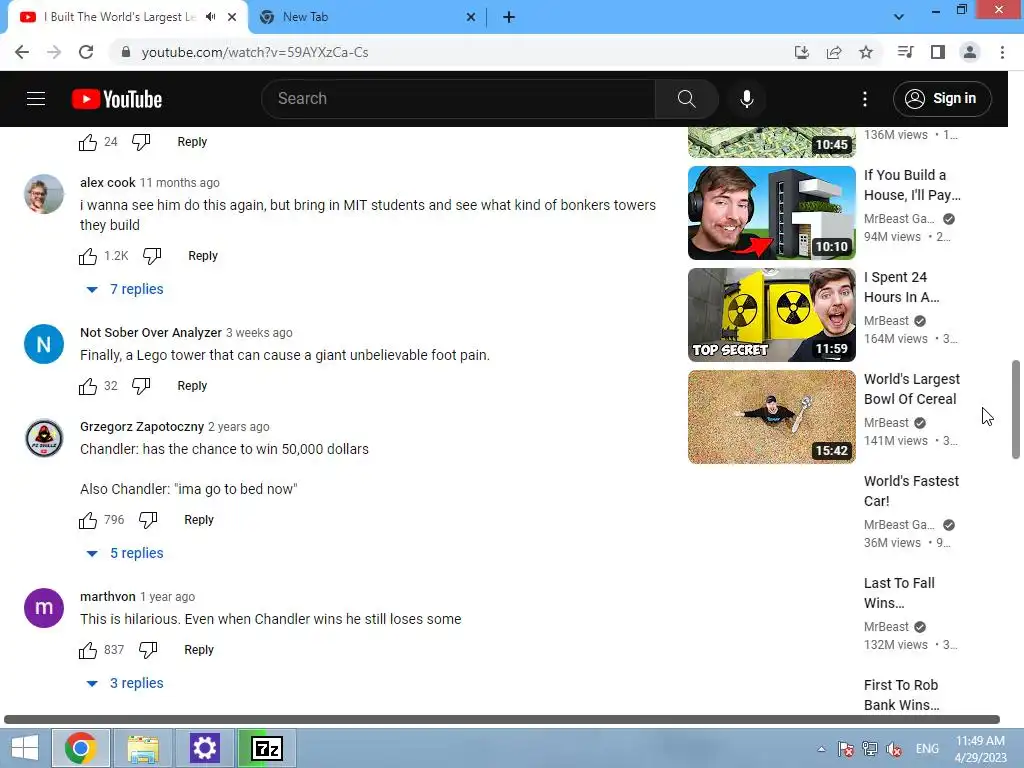Screen dimensions: 1024x768
Task: Like Grzegorz Zapotoczny's comment
Action: pos(88,520)
